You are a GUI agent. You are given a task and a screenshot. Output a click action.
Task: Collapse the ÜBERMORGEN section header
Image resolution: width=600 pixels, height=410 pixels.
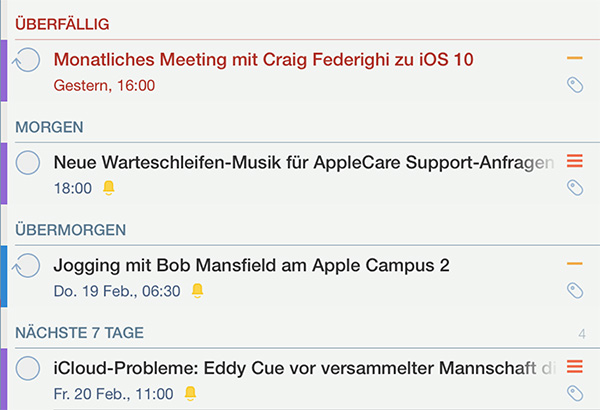click(x=71, y=230)
